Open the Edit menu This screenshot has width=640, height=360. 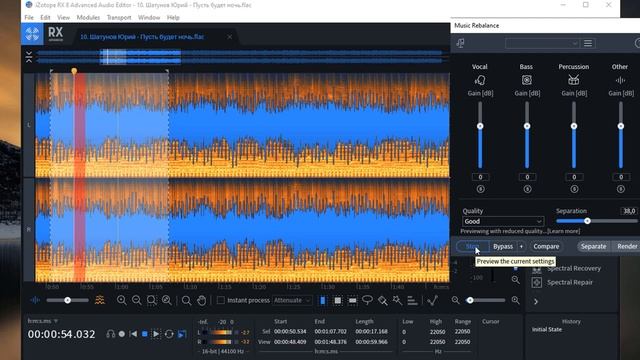pyautogui.click(x=45, y=18)
